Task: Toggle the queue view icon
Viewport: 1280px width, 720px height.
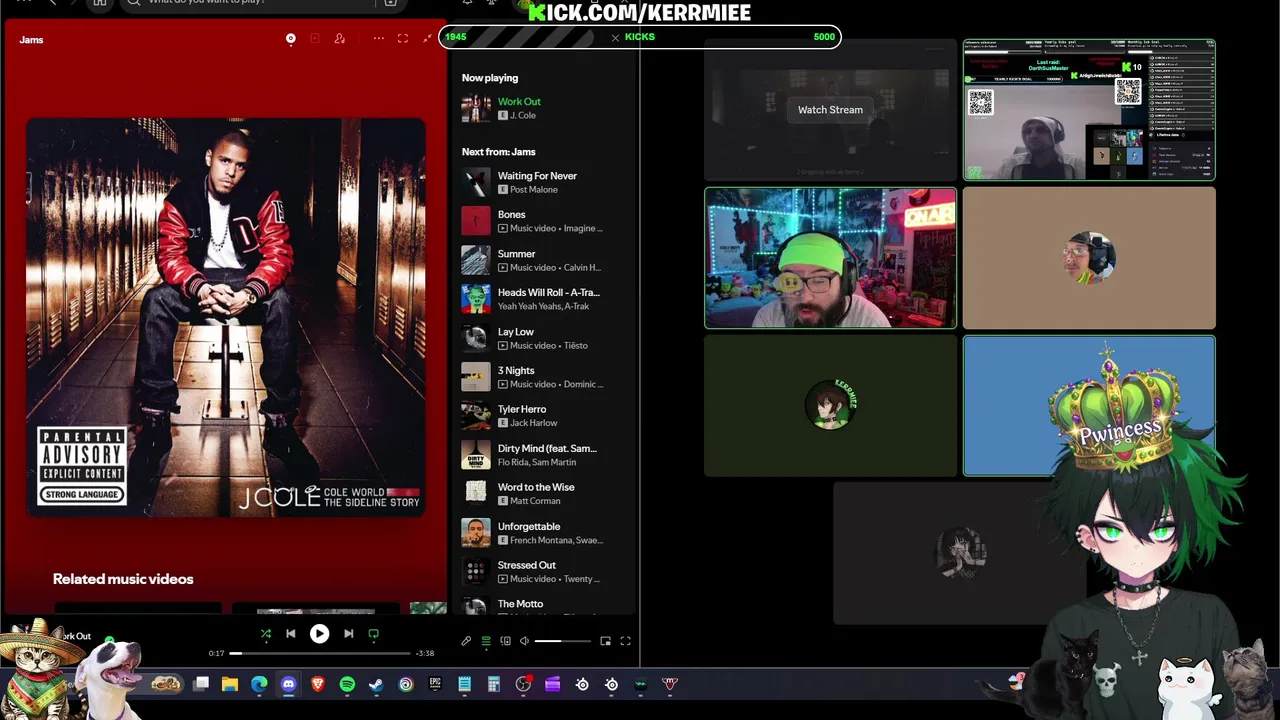Action: click(x=486, y=641)
